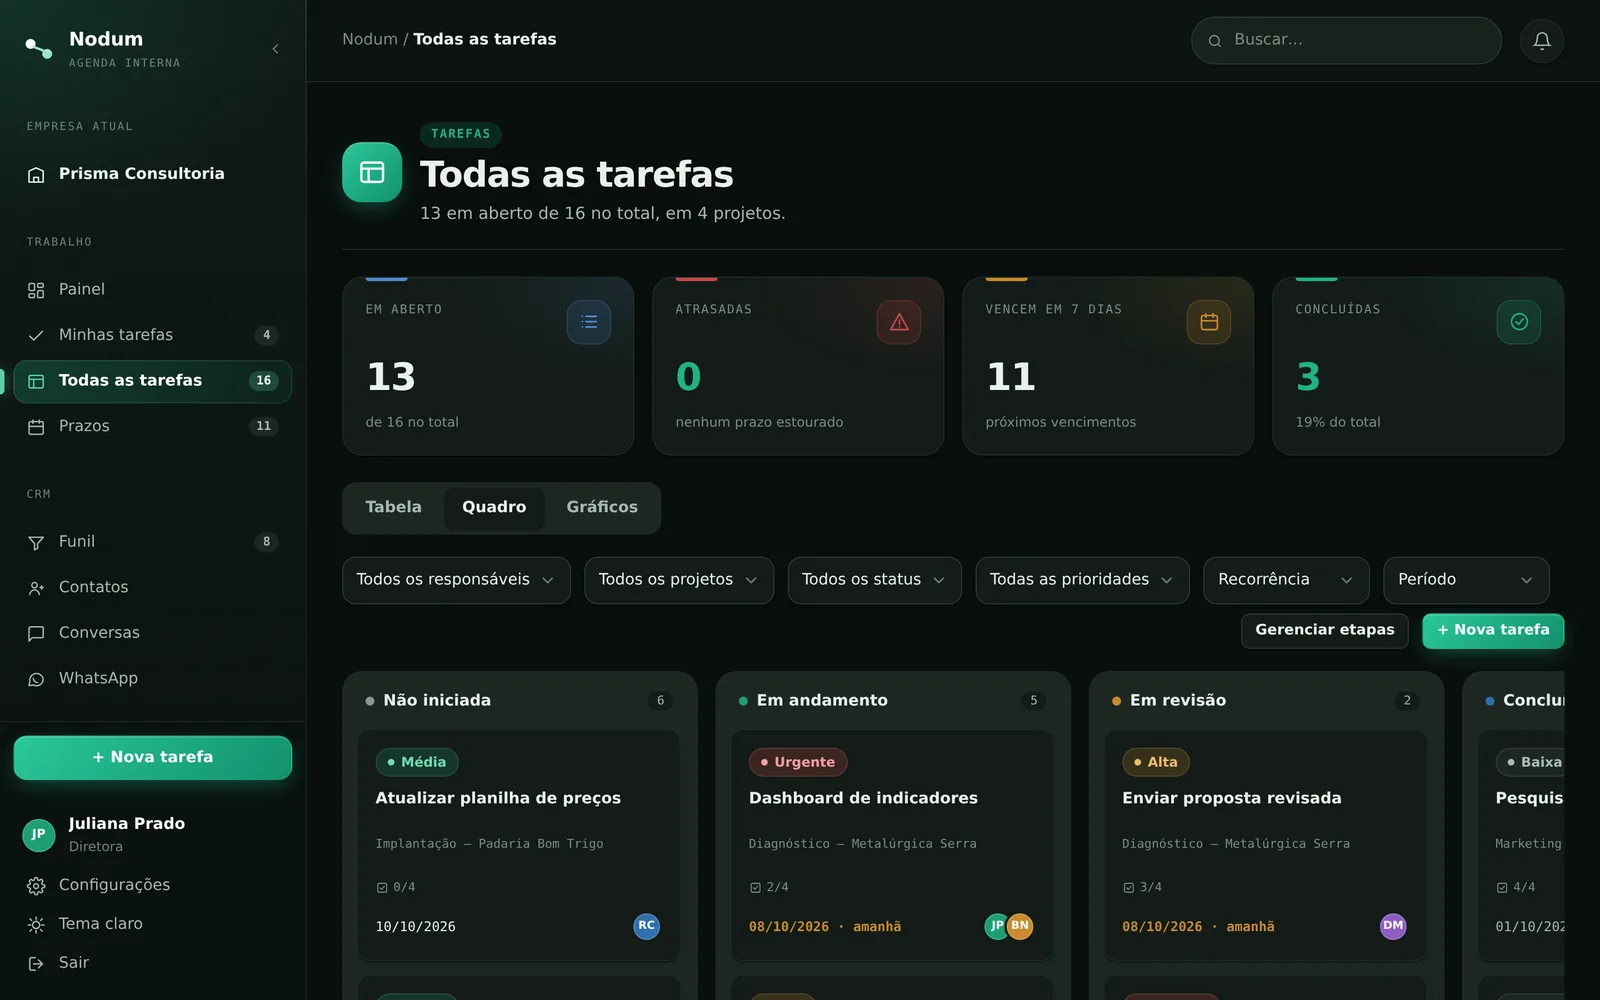The image size is (1600, 1000).
Task: Click Nova tarefa button above the board
Action: coord(1493,630)
